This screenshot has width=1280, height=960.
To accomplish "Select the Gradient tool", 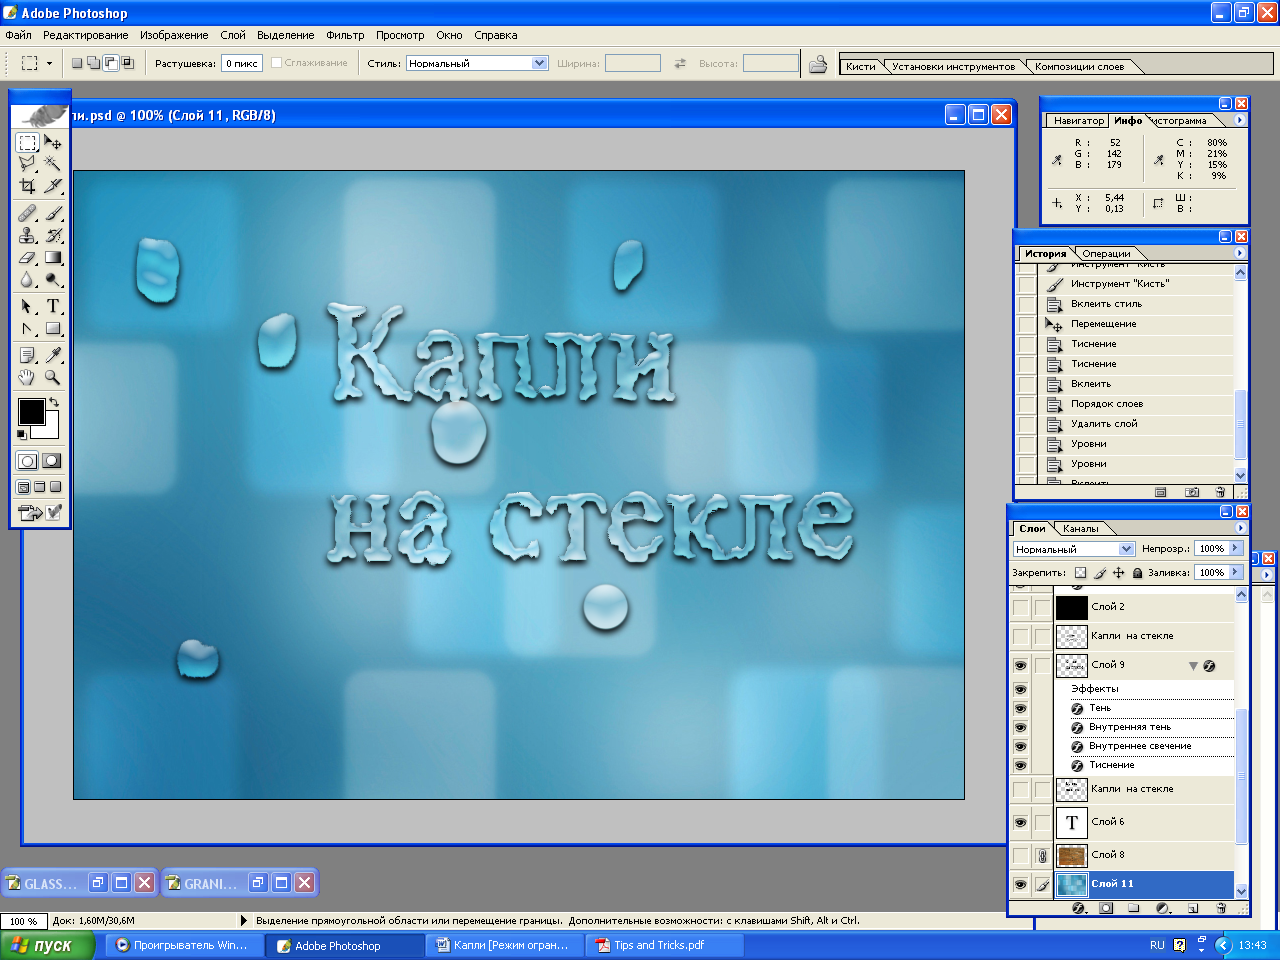I will coord(53,257).
